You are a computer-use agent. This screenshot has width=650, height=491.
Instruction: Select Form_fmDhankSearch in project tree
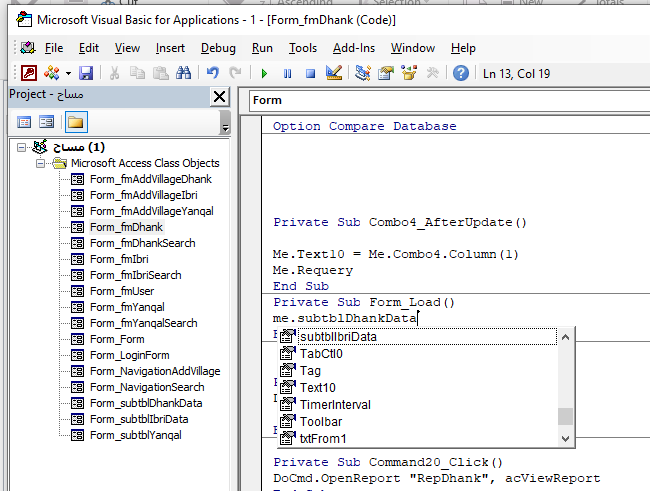coord(142,243)
